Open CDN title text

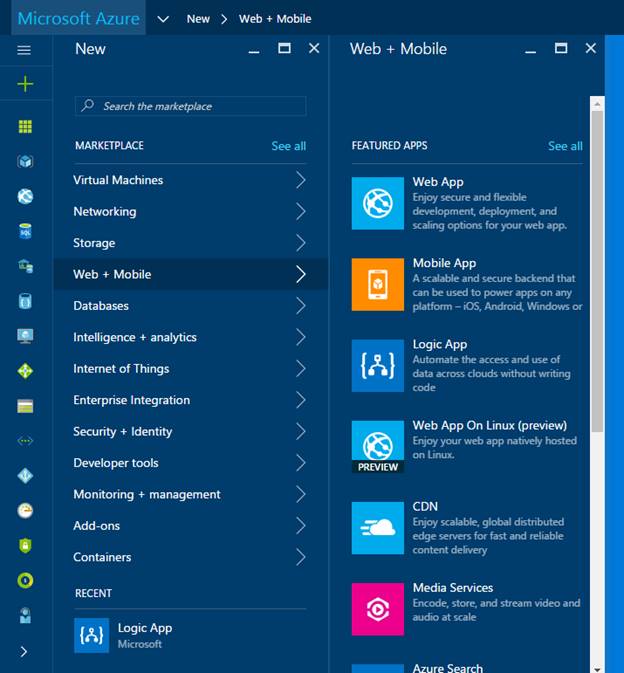pos(425,506)
